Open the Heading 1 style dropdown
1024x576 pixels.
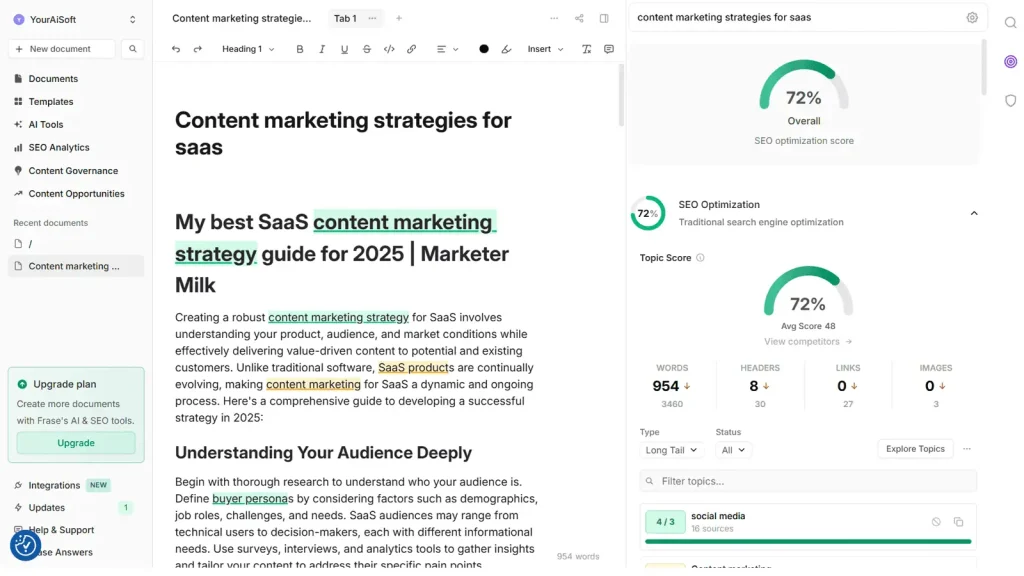point(248,49)
